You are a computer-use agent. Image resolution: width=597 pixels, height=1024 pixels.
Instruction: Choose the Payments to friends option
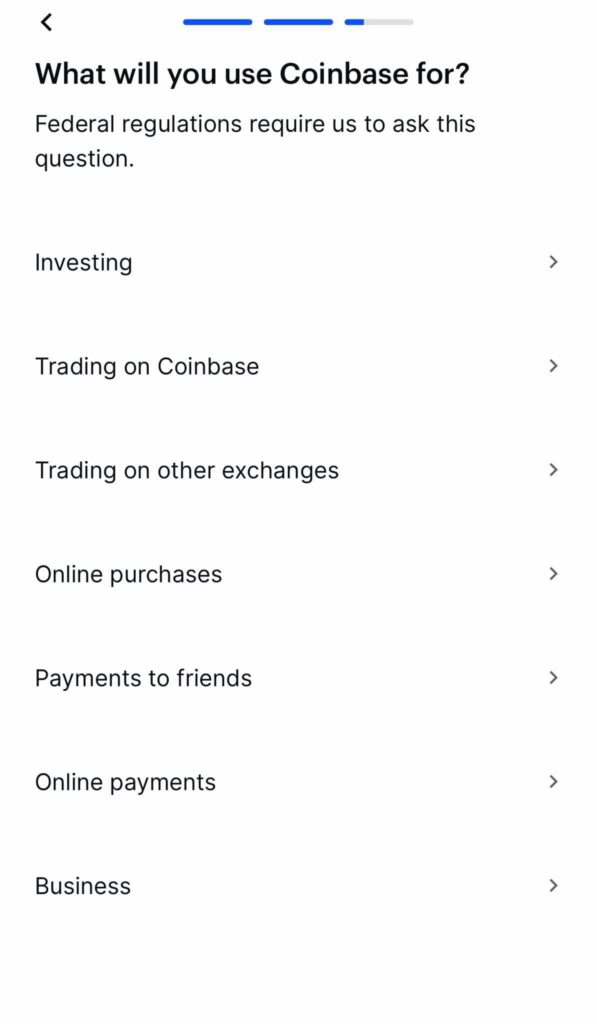[x=143, y=678]
